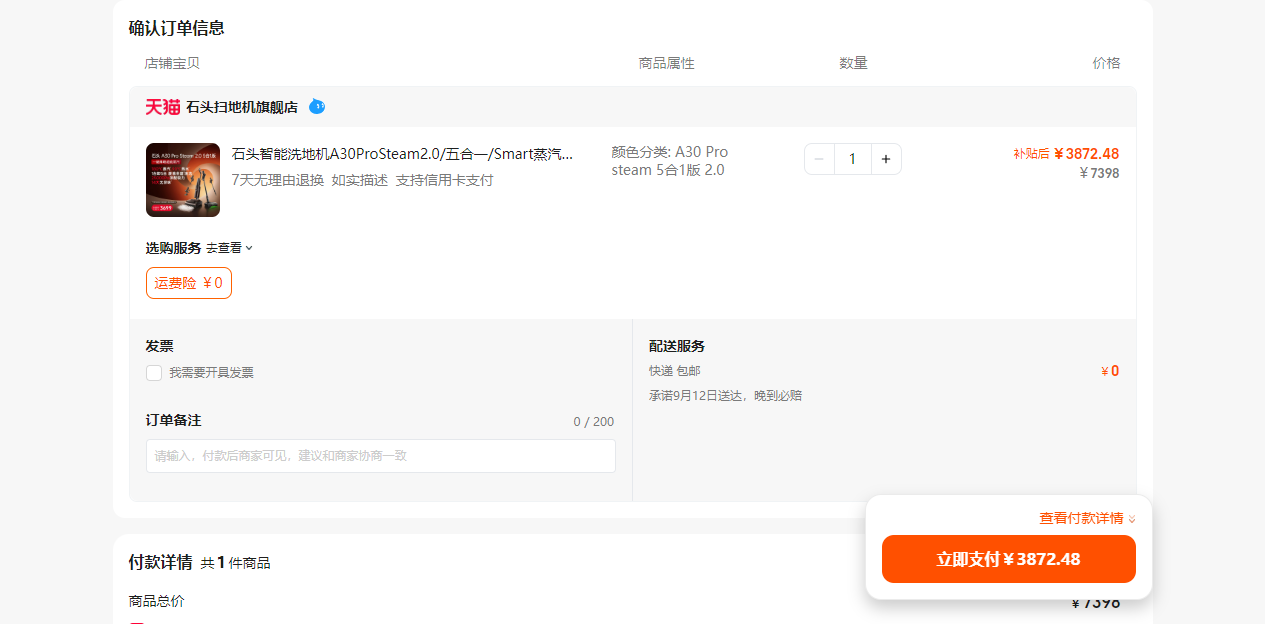Increase quantity with the plus button
1265x624 pixels.
click(886, 159)
